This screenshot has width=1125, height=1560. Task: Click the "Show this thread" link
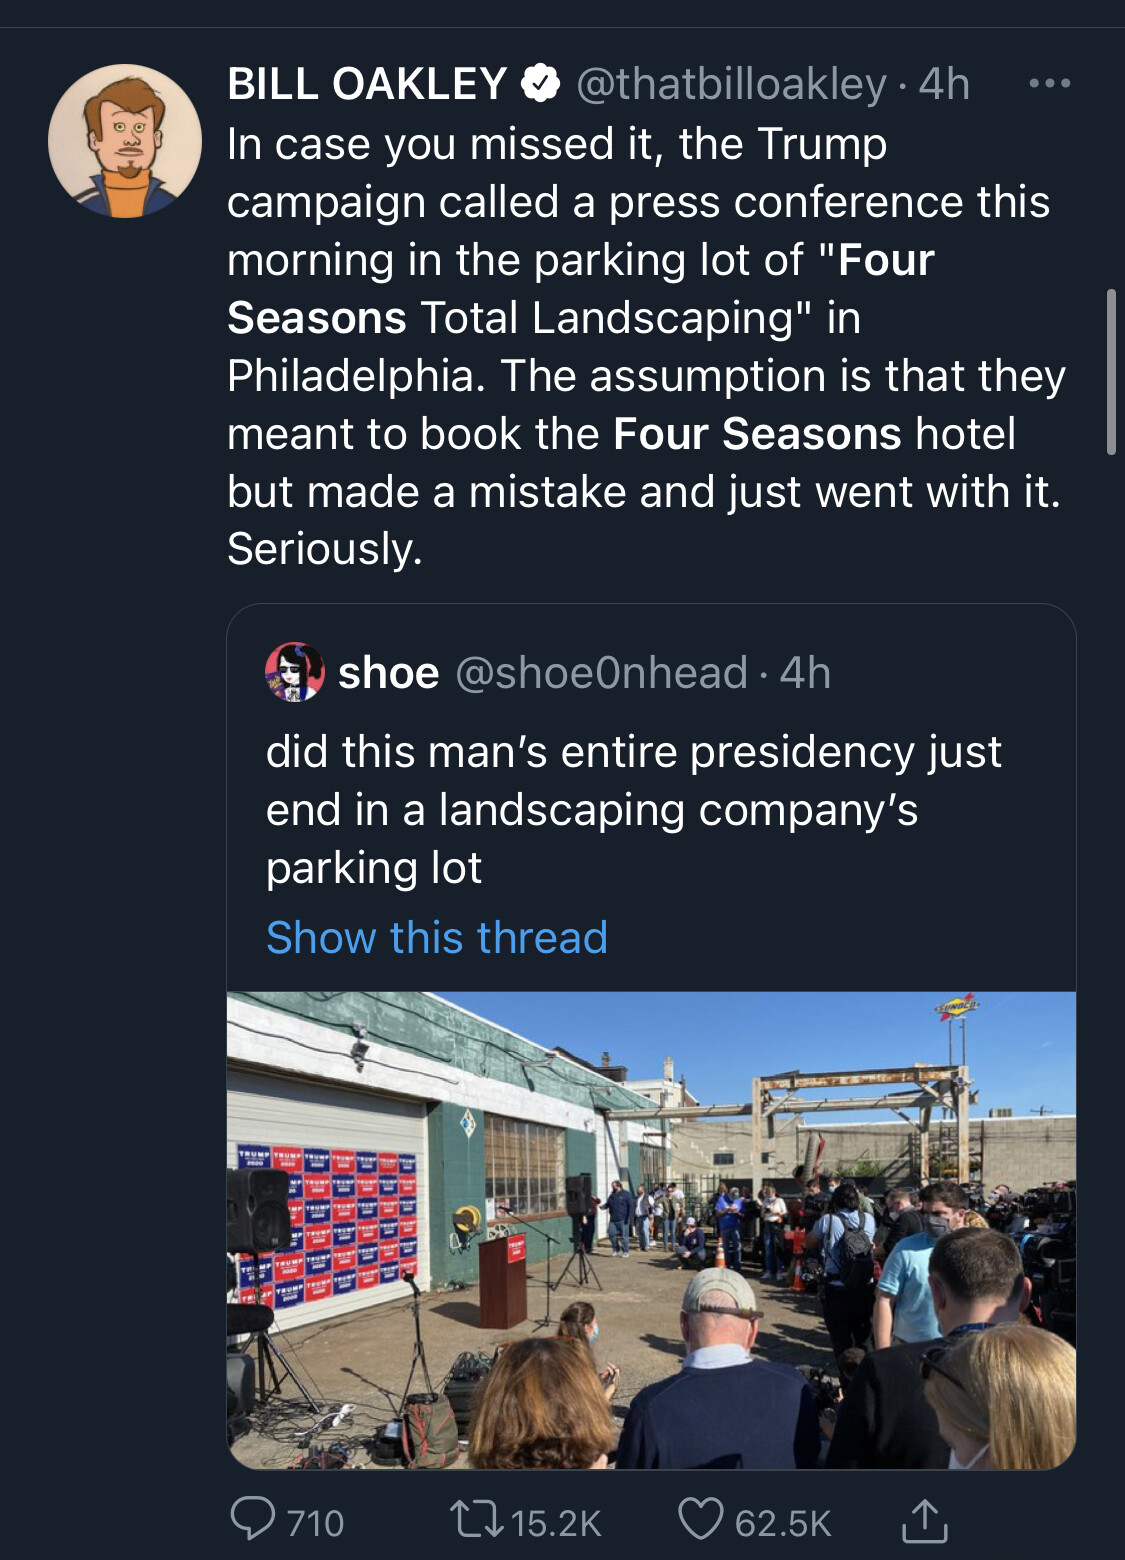click(x=437, y=938)
